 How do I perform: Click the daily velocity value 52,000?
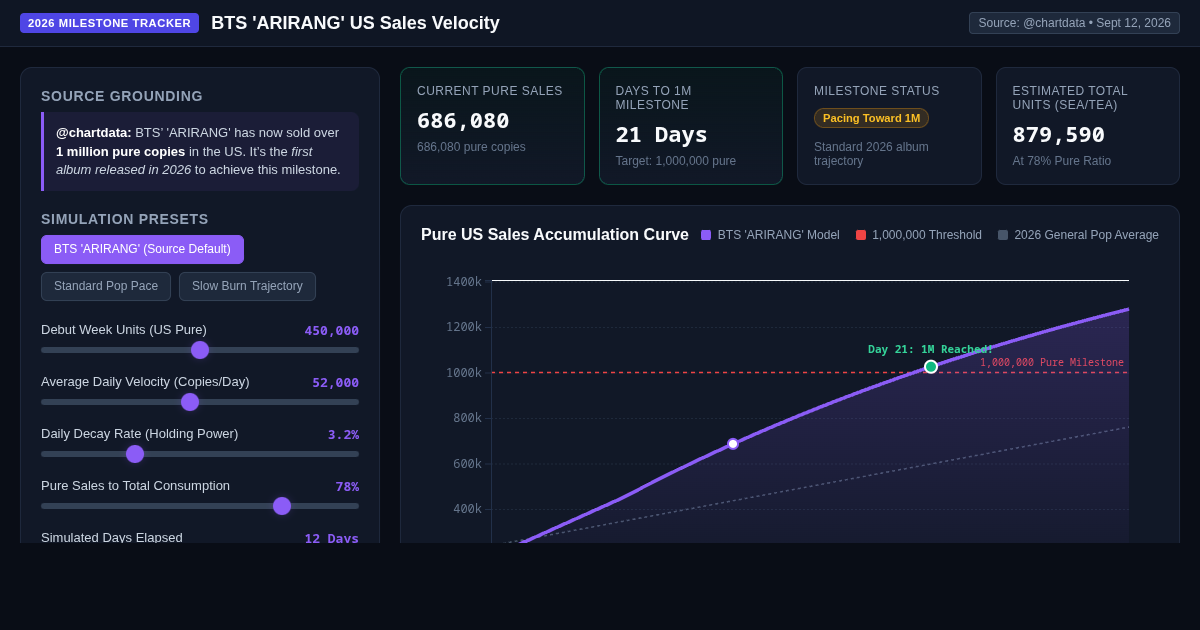tap(335, 383)
